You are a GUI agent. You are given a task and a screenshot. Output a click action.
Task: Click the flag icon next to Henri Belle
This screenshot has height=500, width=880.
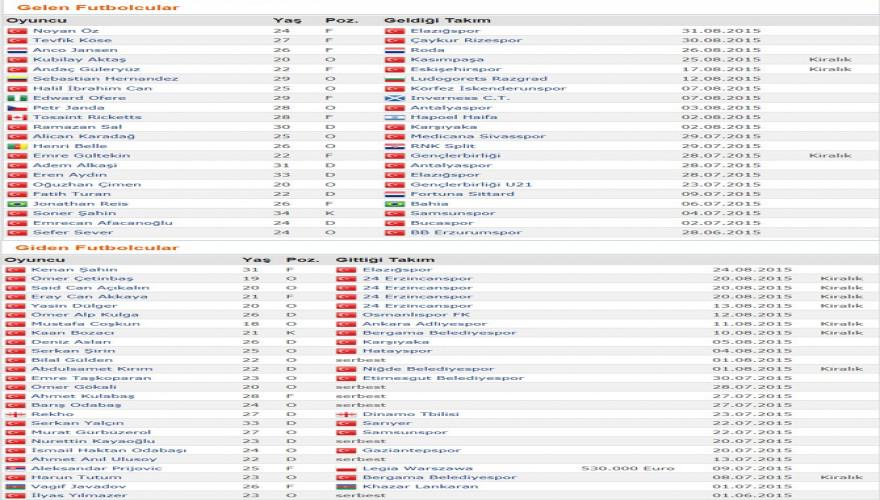coord(16,146)
